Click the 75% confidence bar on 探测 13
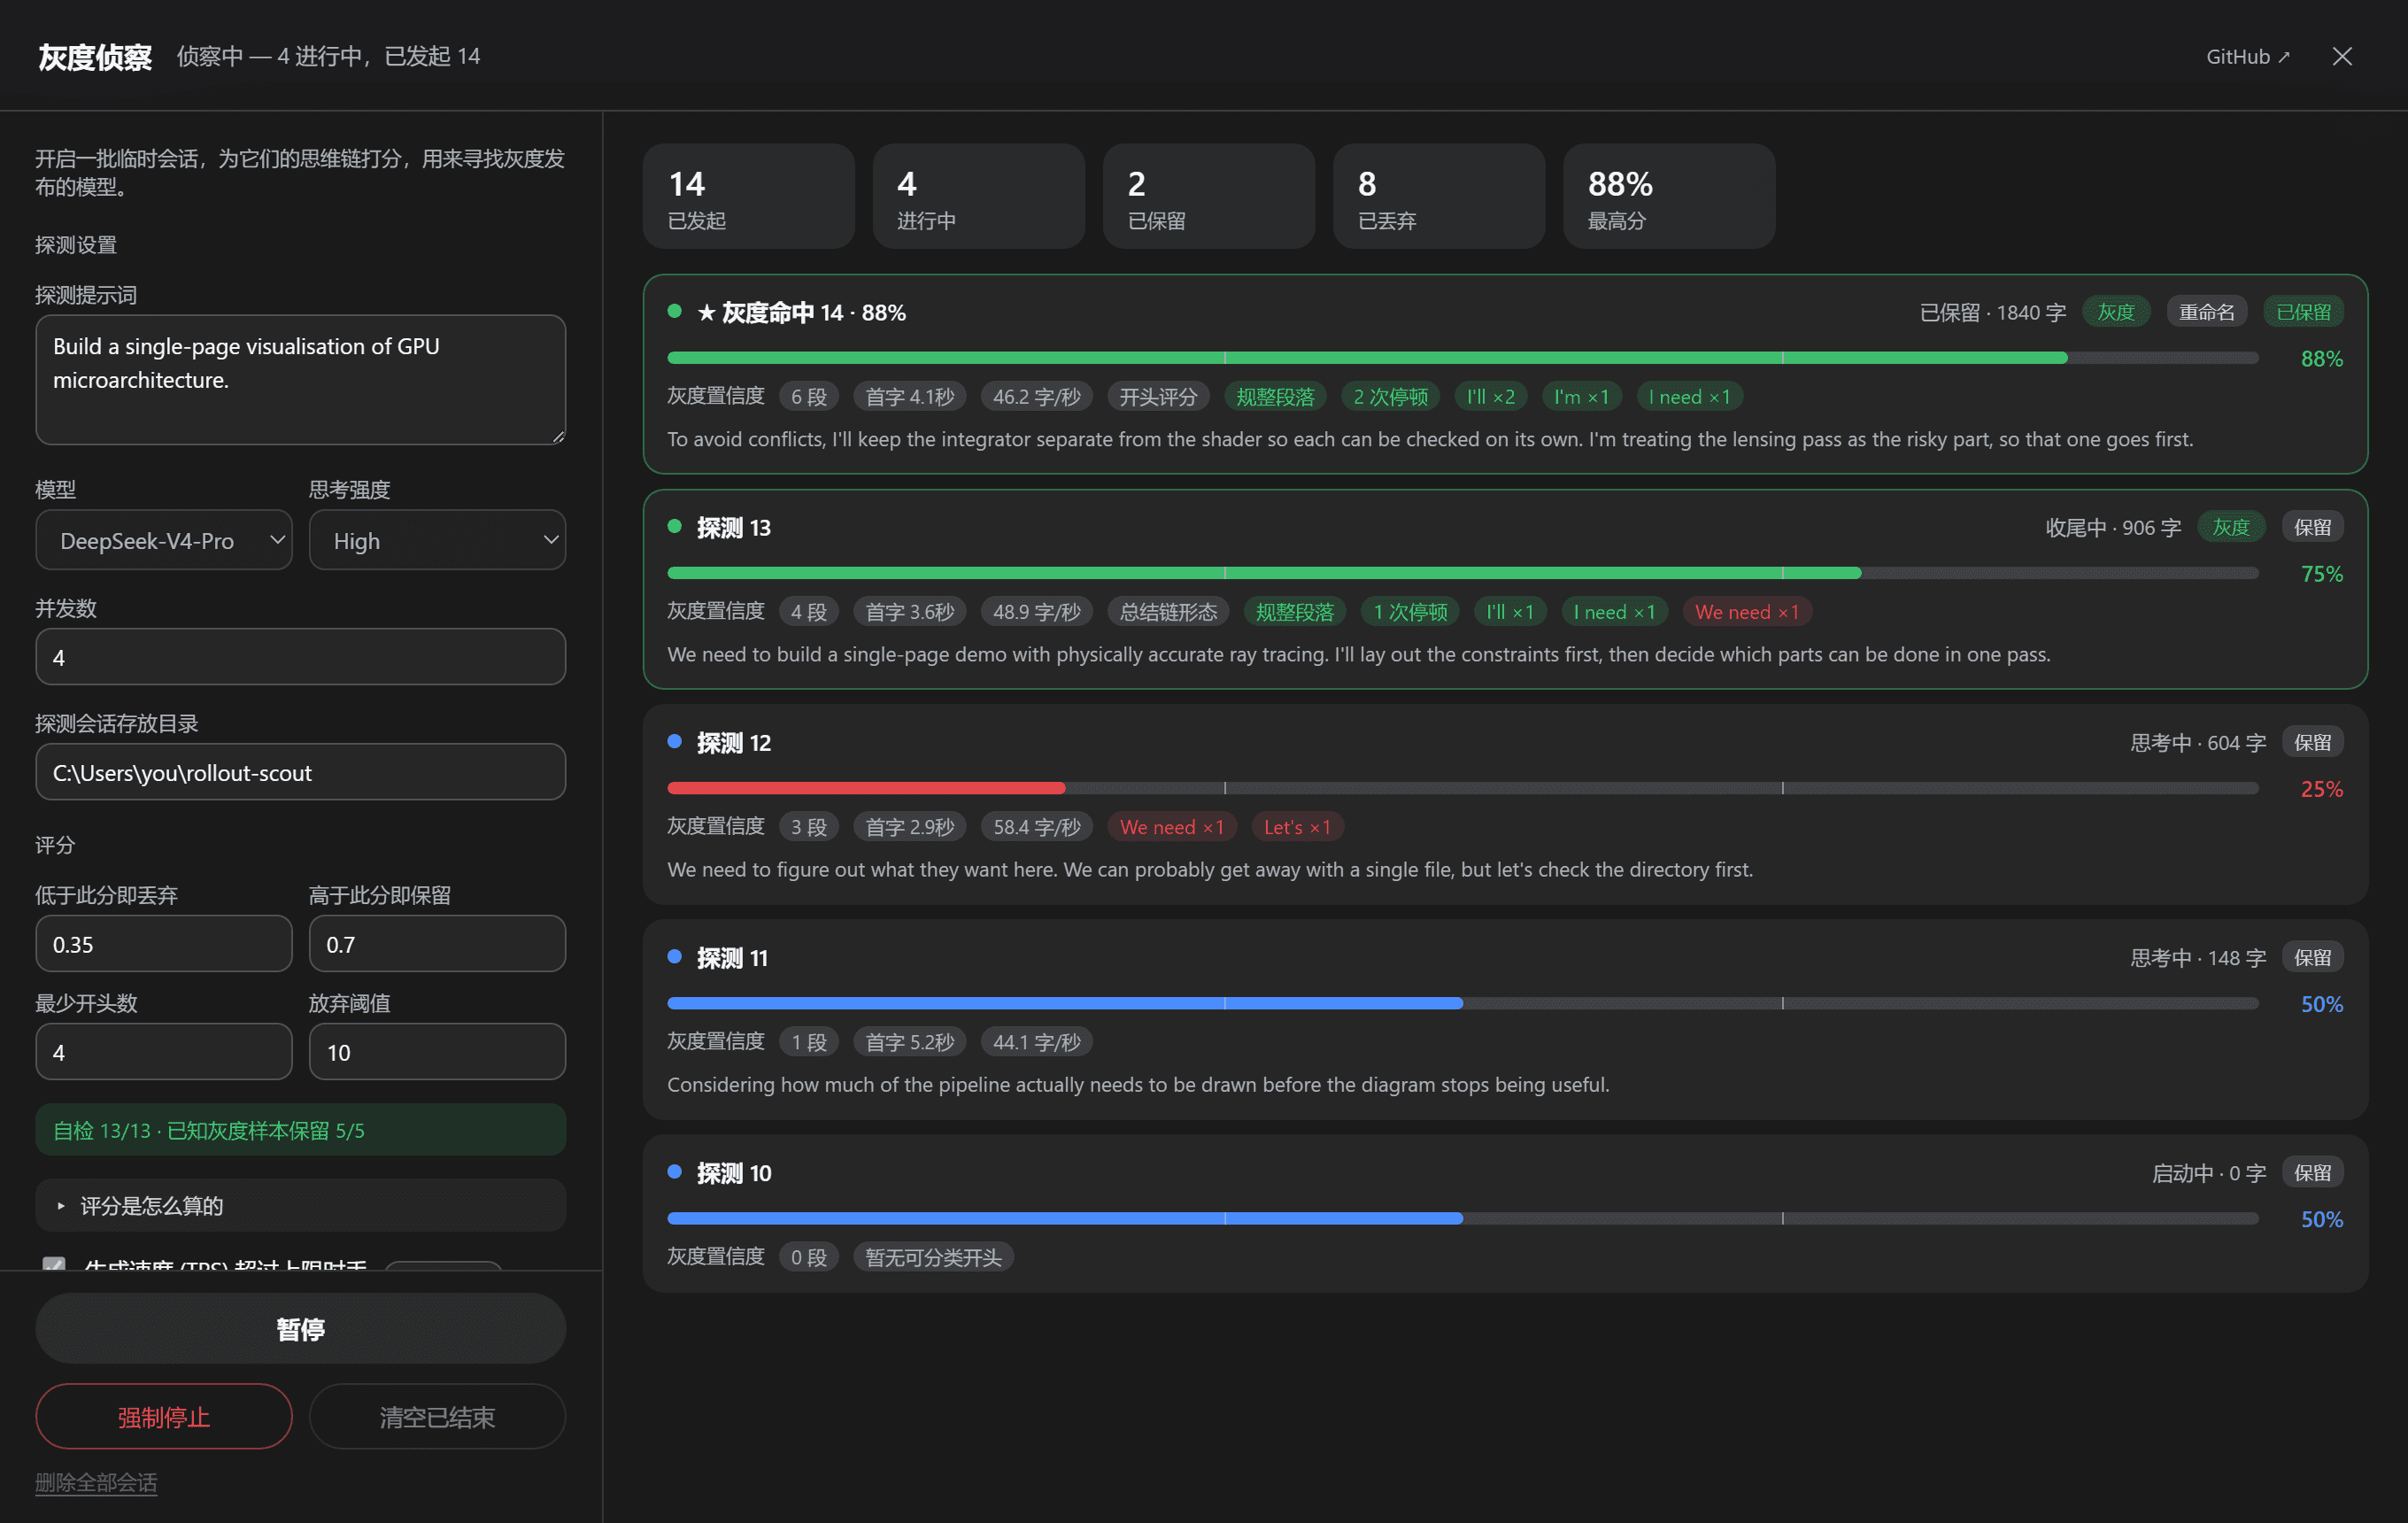The height and width of the screenshot is (1523, 2408). pos(1462,573)
